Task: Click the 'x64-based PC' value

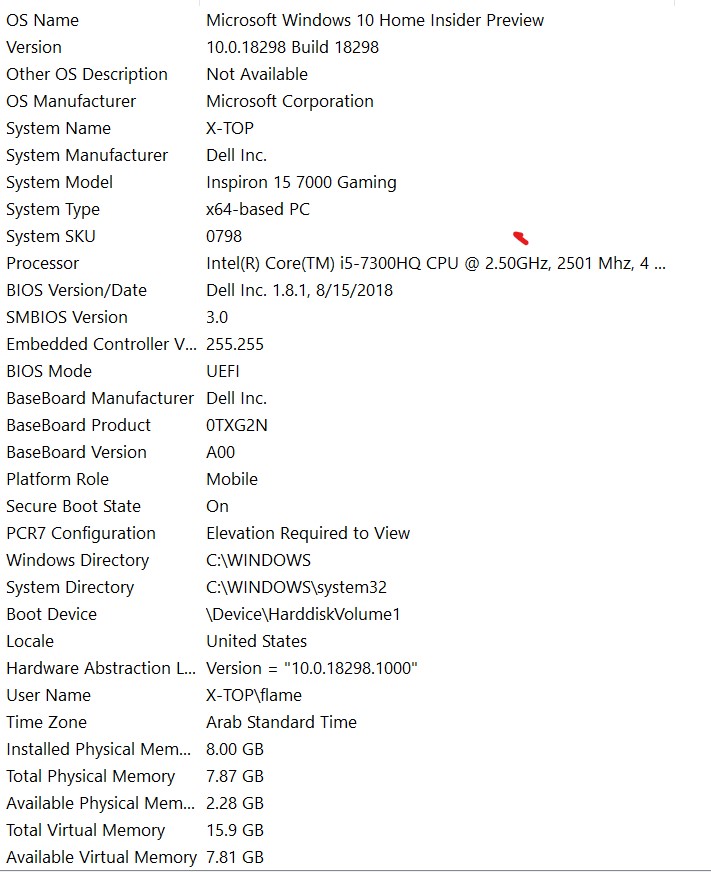Action: coord(258,210)
